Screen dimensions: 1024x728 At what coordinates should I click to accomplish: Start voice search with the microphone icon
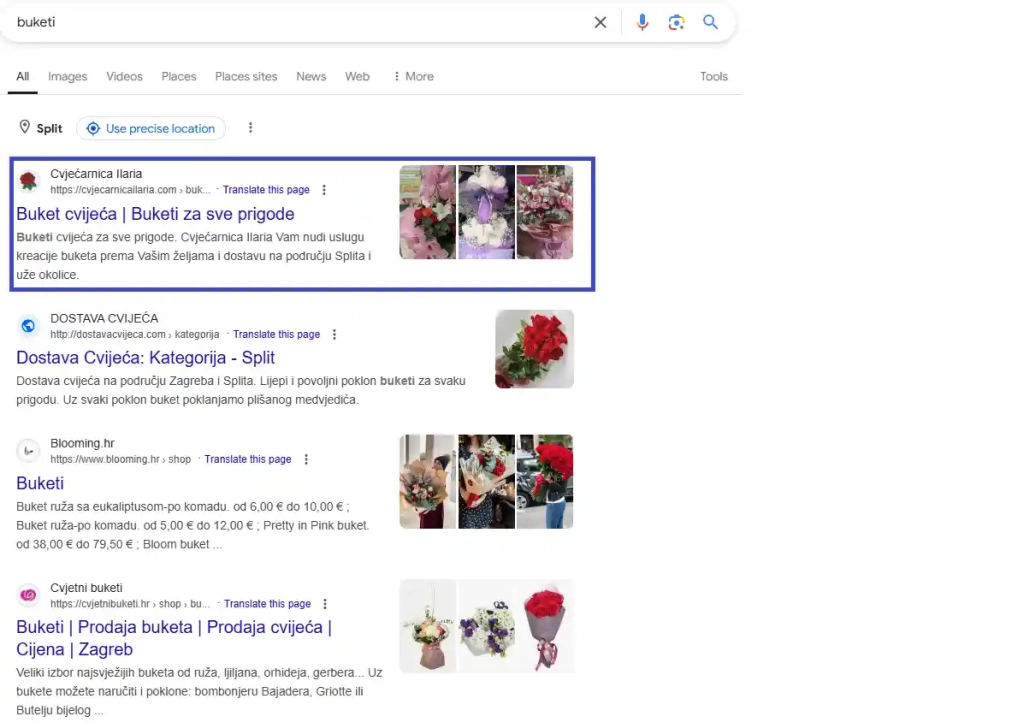pos(642,22)
